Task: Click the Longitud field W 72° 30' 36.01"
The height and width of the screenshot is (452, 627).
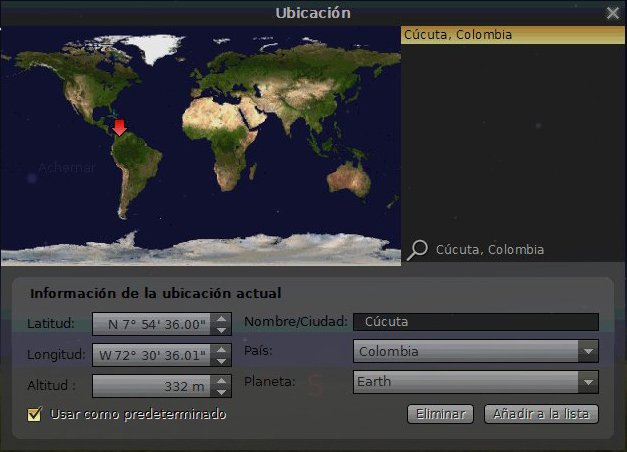Action: point(152,355)
